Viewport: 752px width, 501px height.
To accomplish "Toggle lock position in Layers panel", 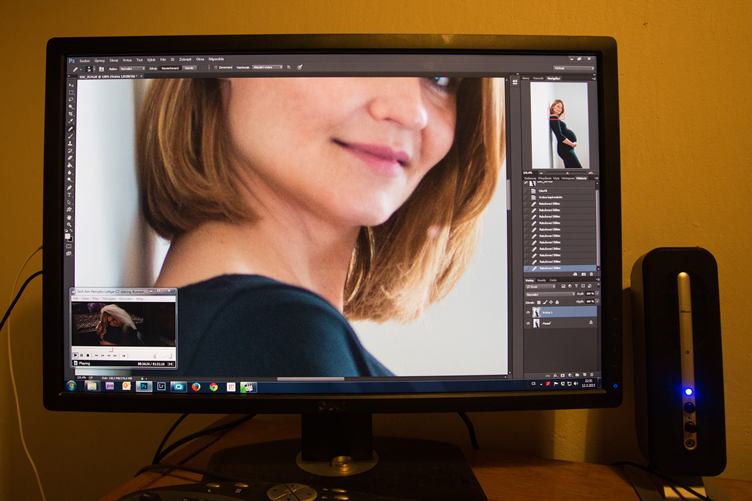I will pyautogui.click(x=551, y=302).
